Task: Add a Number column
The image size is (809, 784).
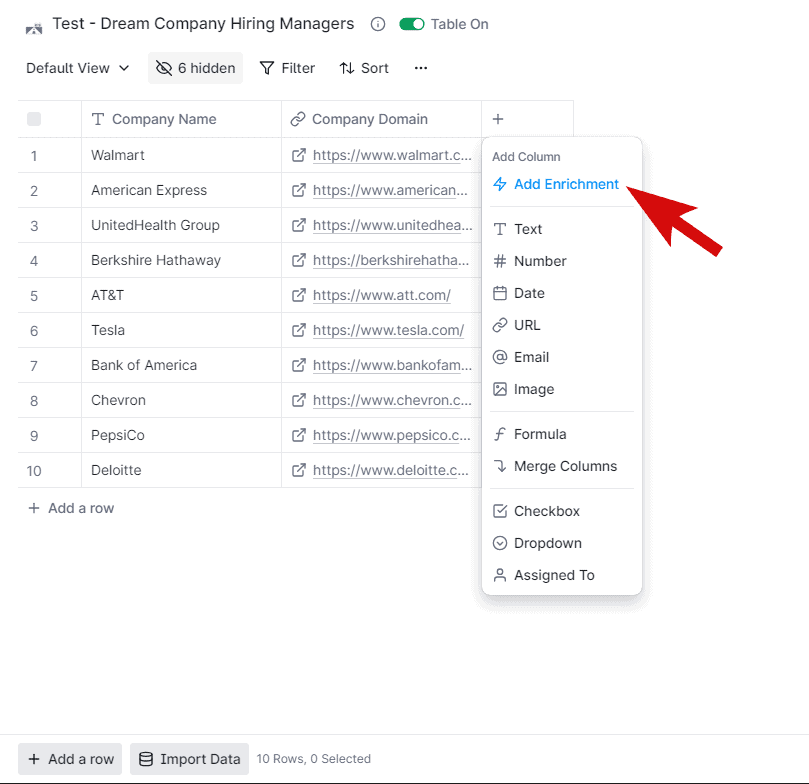Action: tap(561, 261)
